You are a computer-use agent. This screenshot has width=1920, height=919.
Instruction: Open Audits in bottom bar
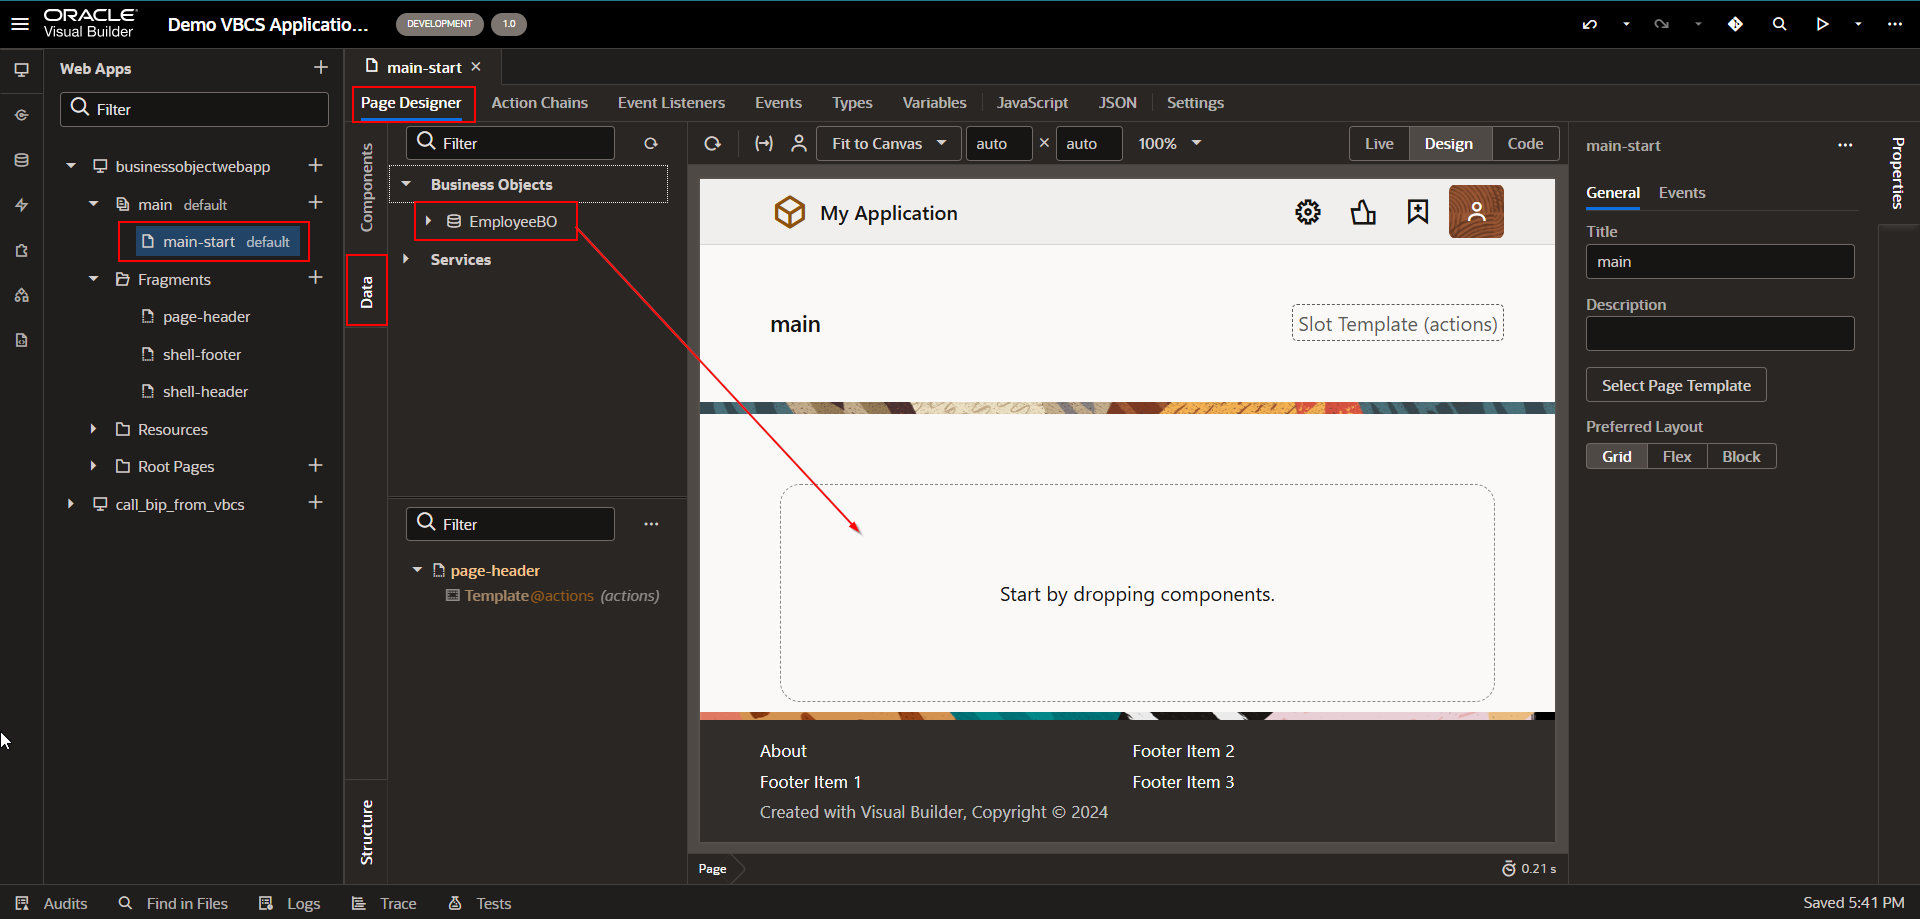52,903
